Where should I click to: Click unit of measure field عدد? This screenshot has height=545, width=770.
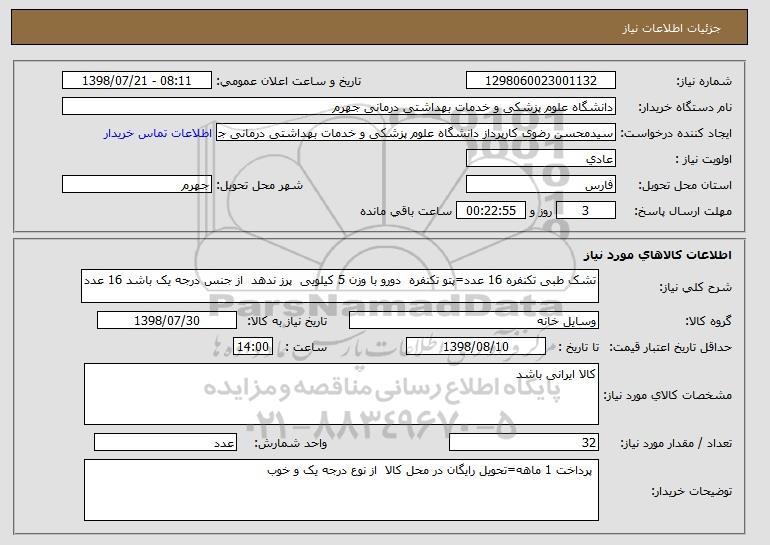pyautogui.click(x=165, y=442)
